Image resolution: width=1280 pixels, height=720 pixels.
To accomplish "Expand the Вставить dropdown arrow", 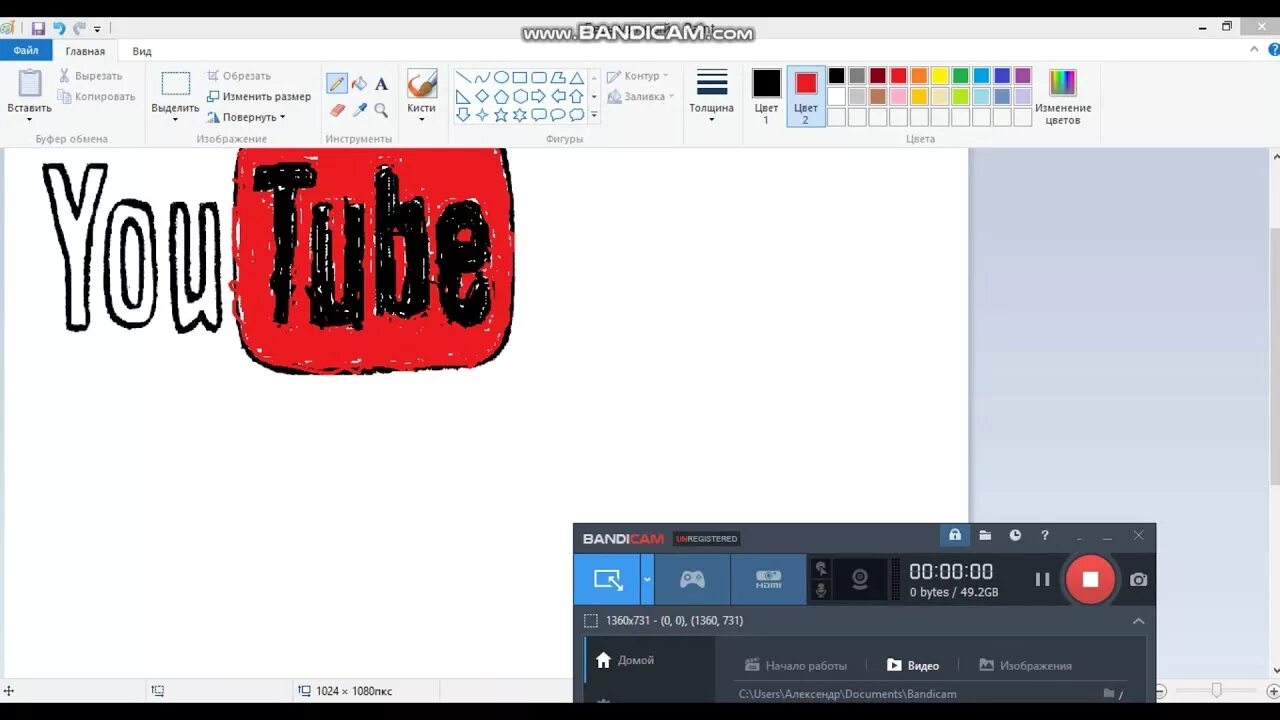I will click(29, 120).
